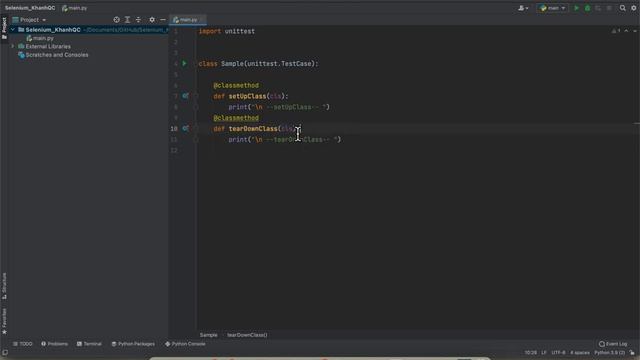This screenshot has height=360, width=640.
Task: Open Search Everywhere magnifier icon
Action: 622,8
